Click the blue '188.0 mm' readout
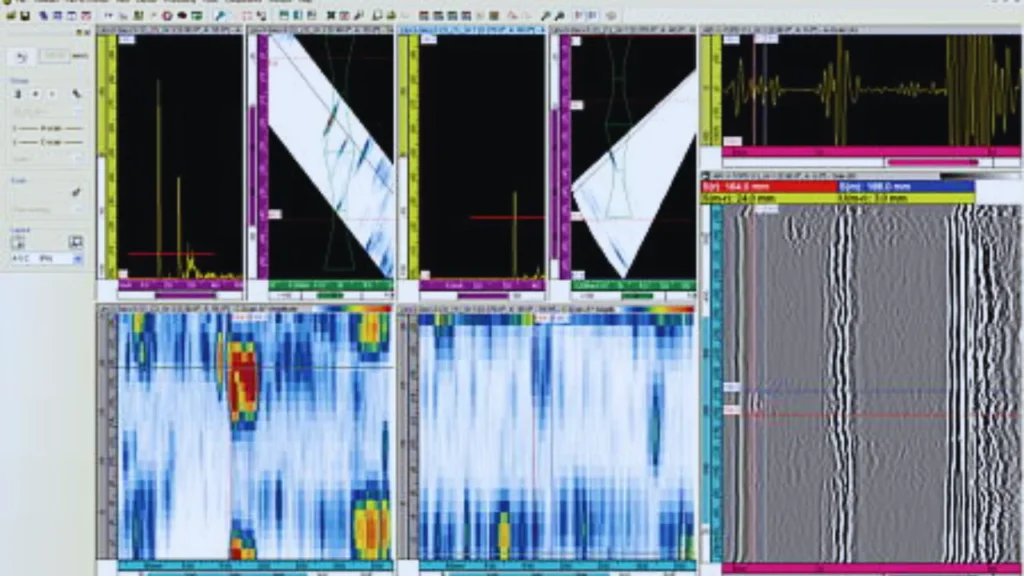Image resolution: width=1024 pixels, height=576 pixels. pos(906,187)
